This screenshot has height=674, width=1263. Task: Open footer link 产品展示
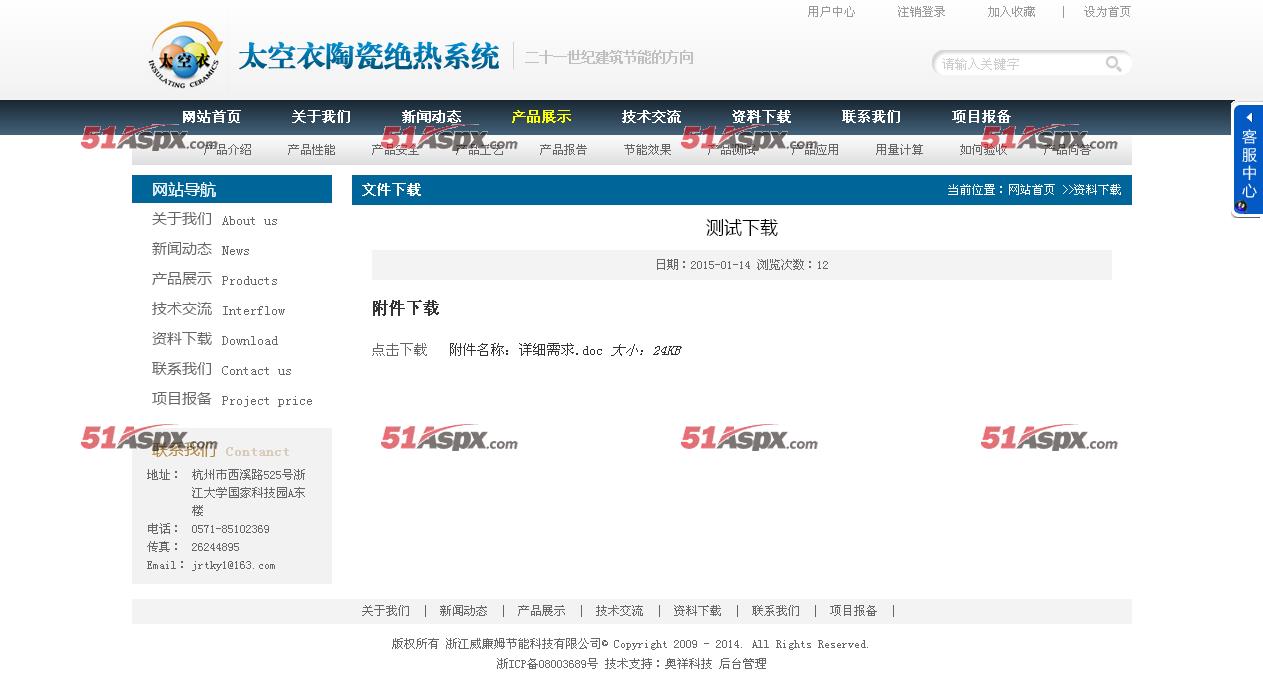pos(541,611)
